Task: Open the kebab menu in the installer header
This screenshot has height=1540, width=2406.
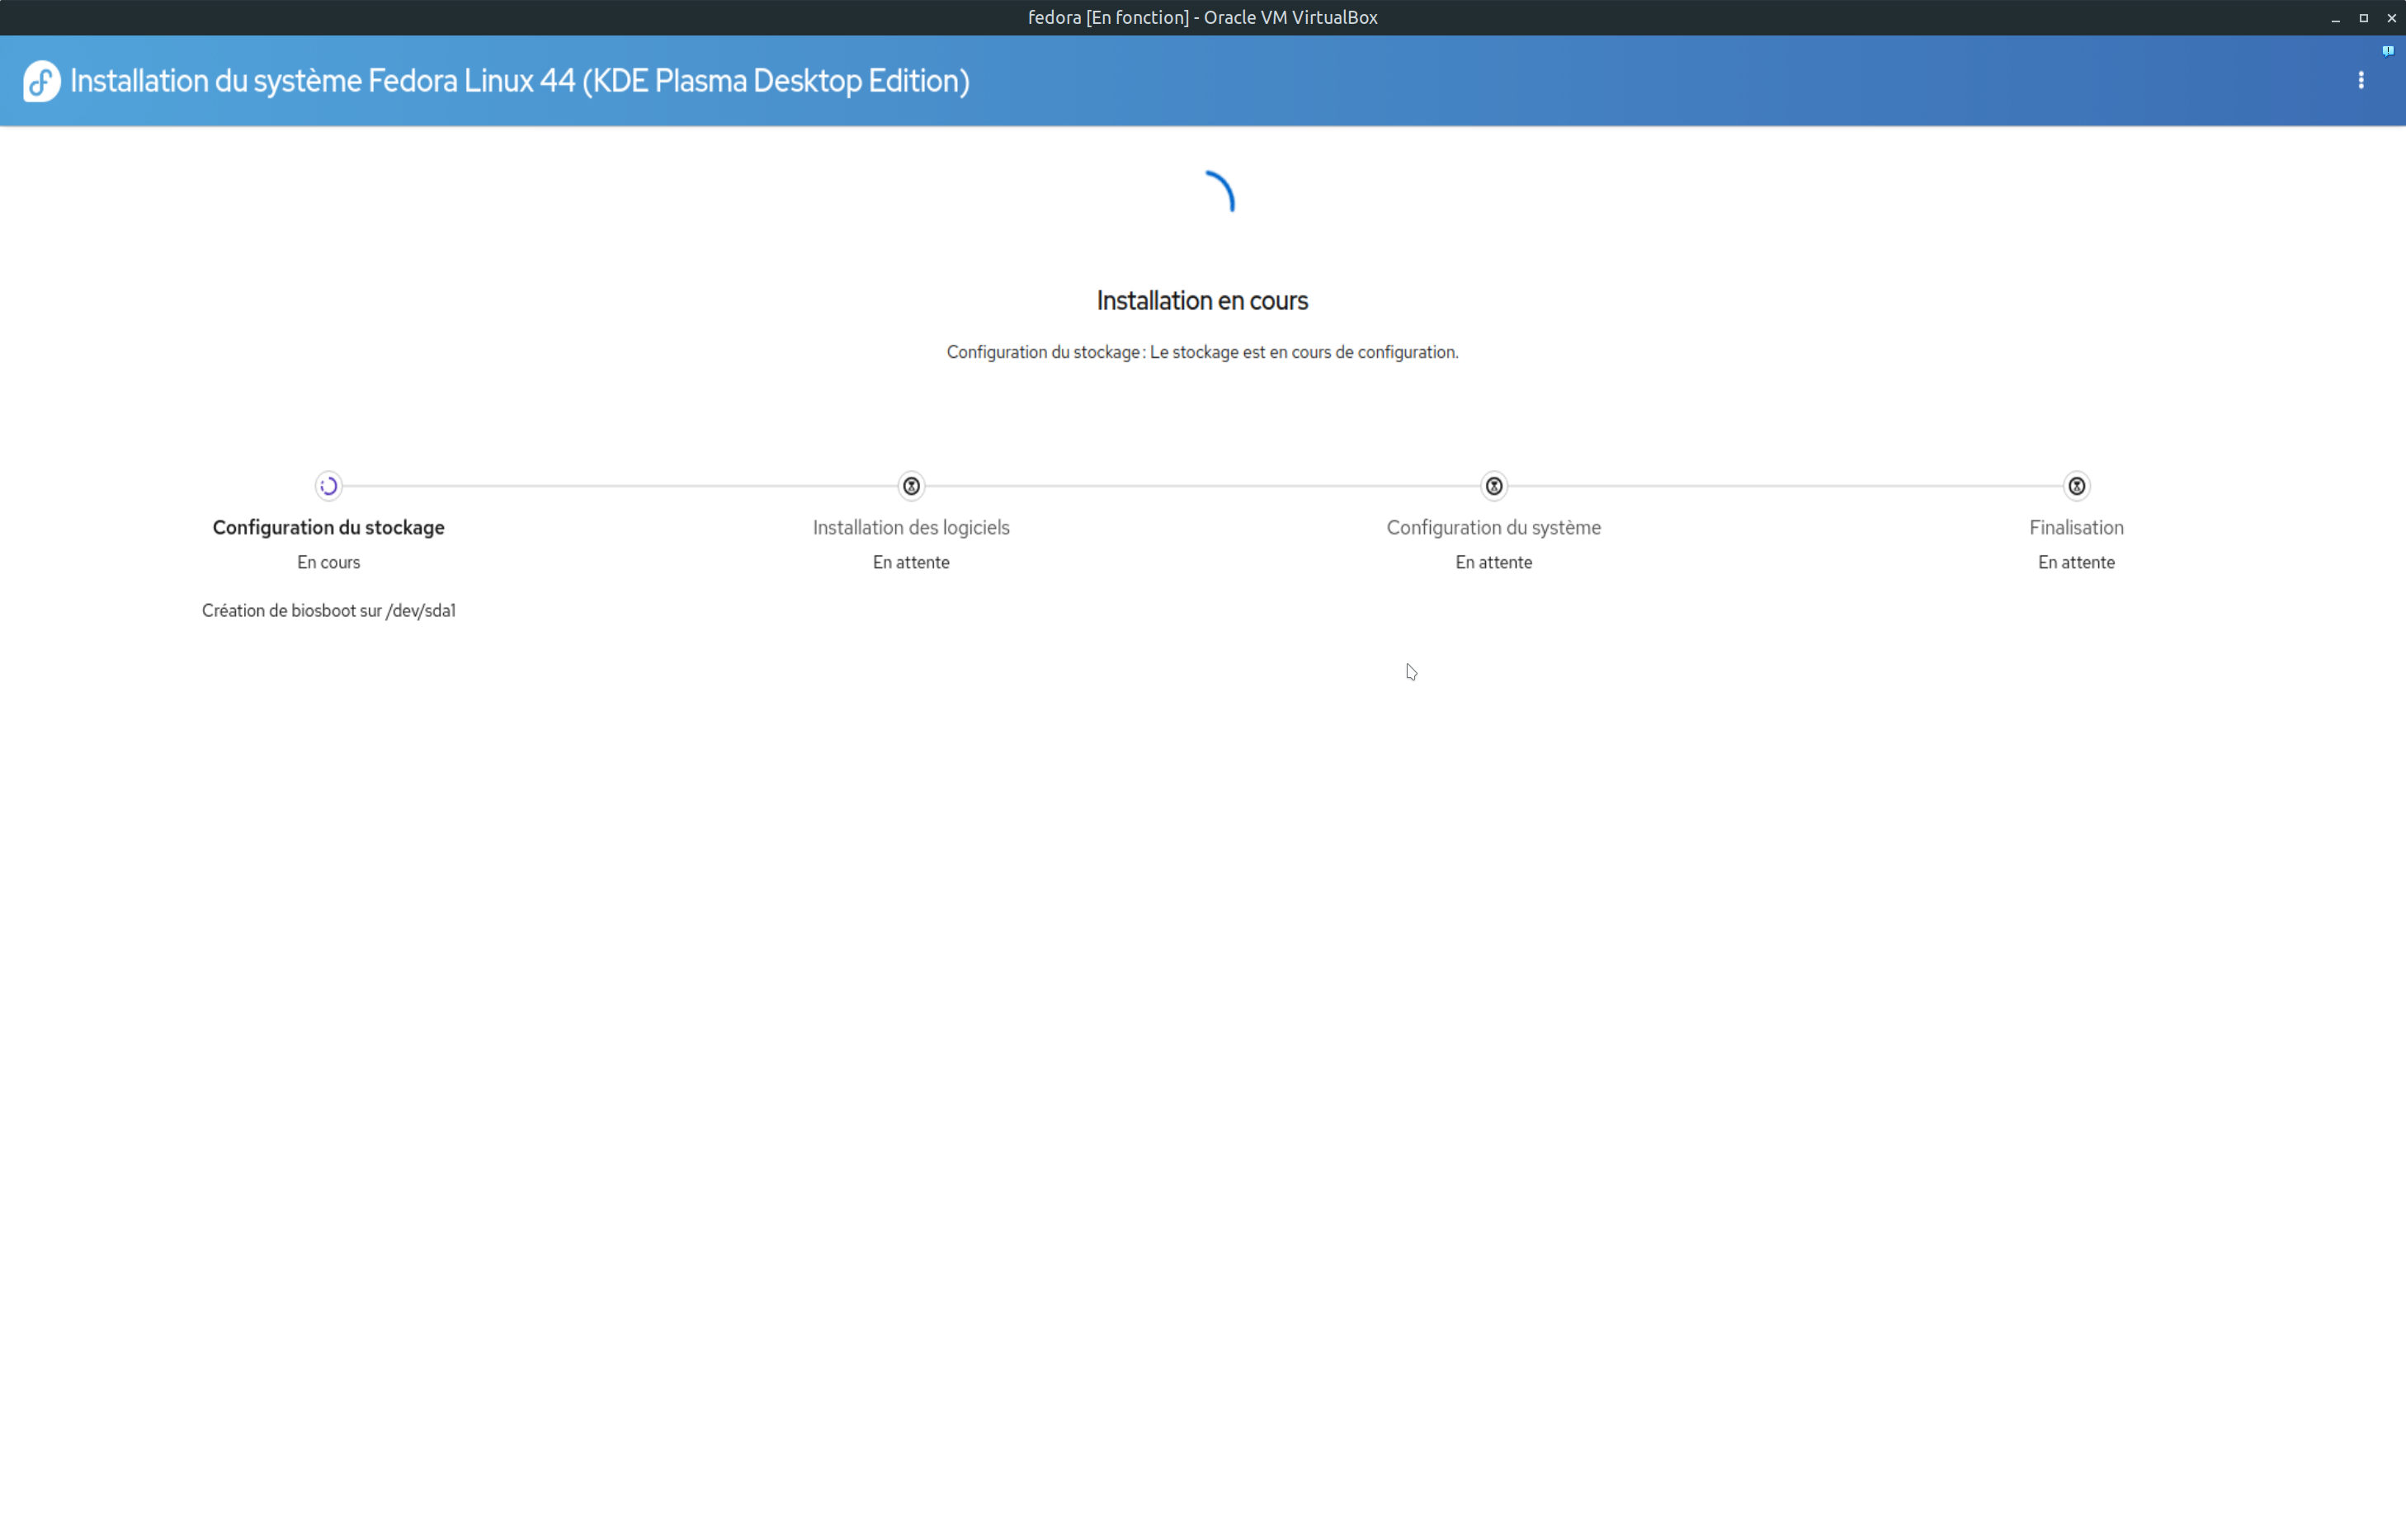Action: 2361,80
